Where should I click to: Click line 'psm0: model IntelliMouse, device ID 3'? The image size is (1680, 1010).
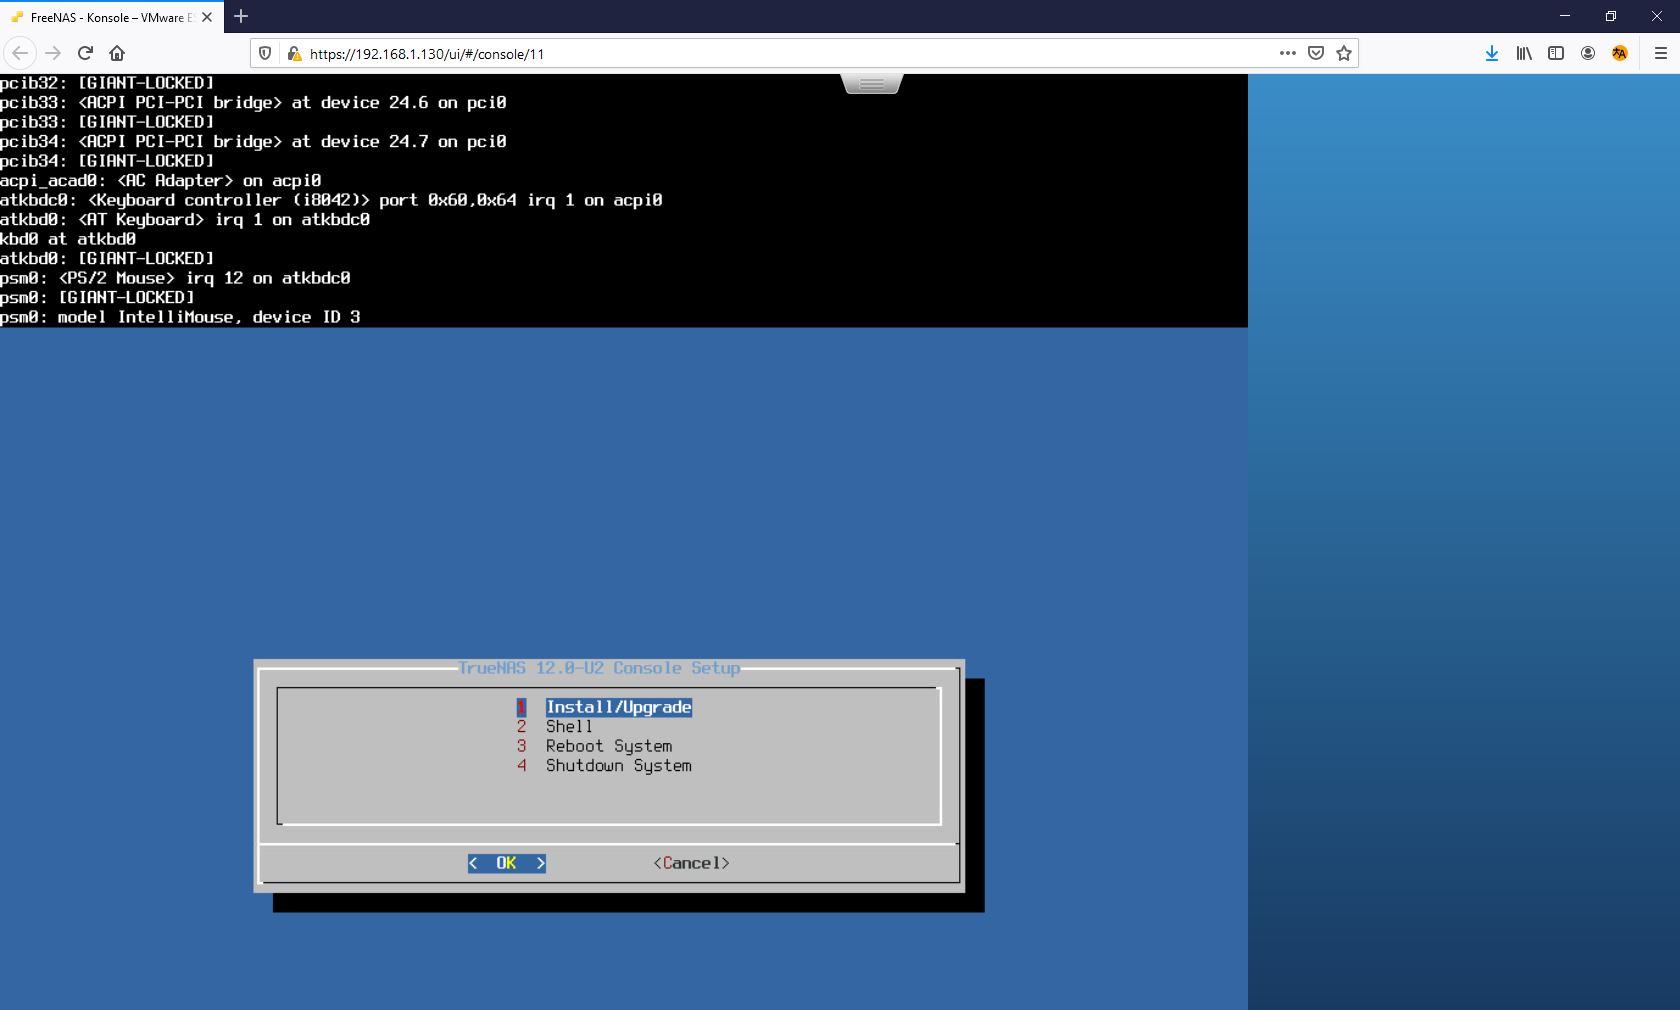pyautogui.click(x=180, y=317)
